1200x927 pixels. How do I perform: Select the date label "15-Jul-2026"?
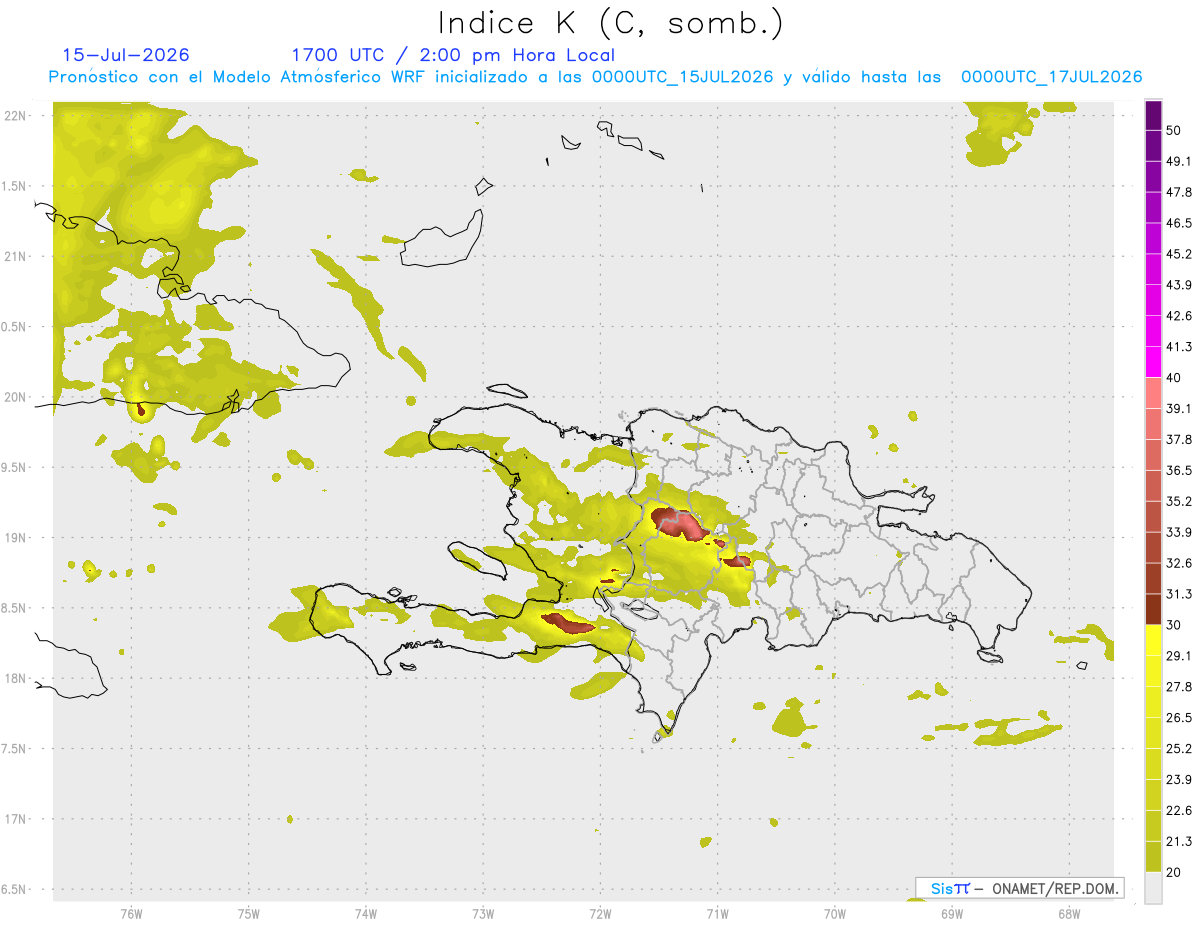[x=126, y=55]
